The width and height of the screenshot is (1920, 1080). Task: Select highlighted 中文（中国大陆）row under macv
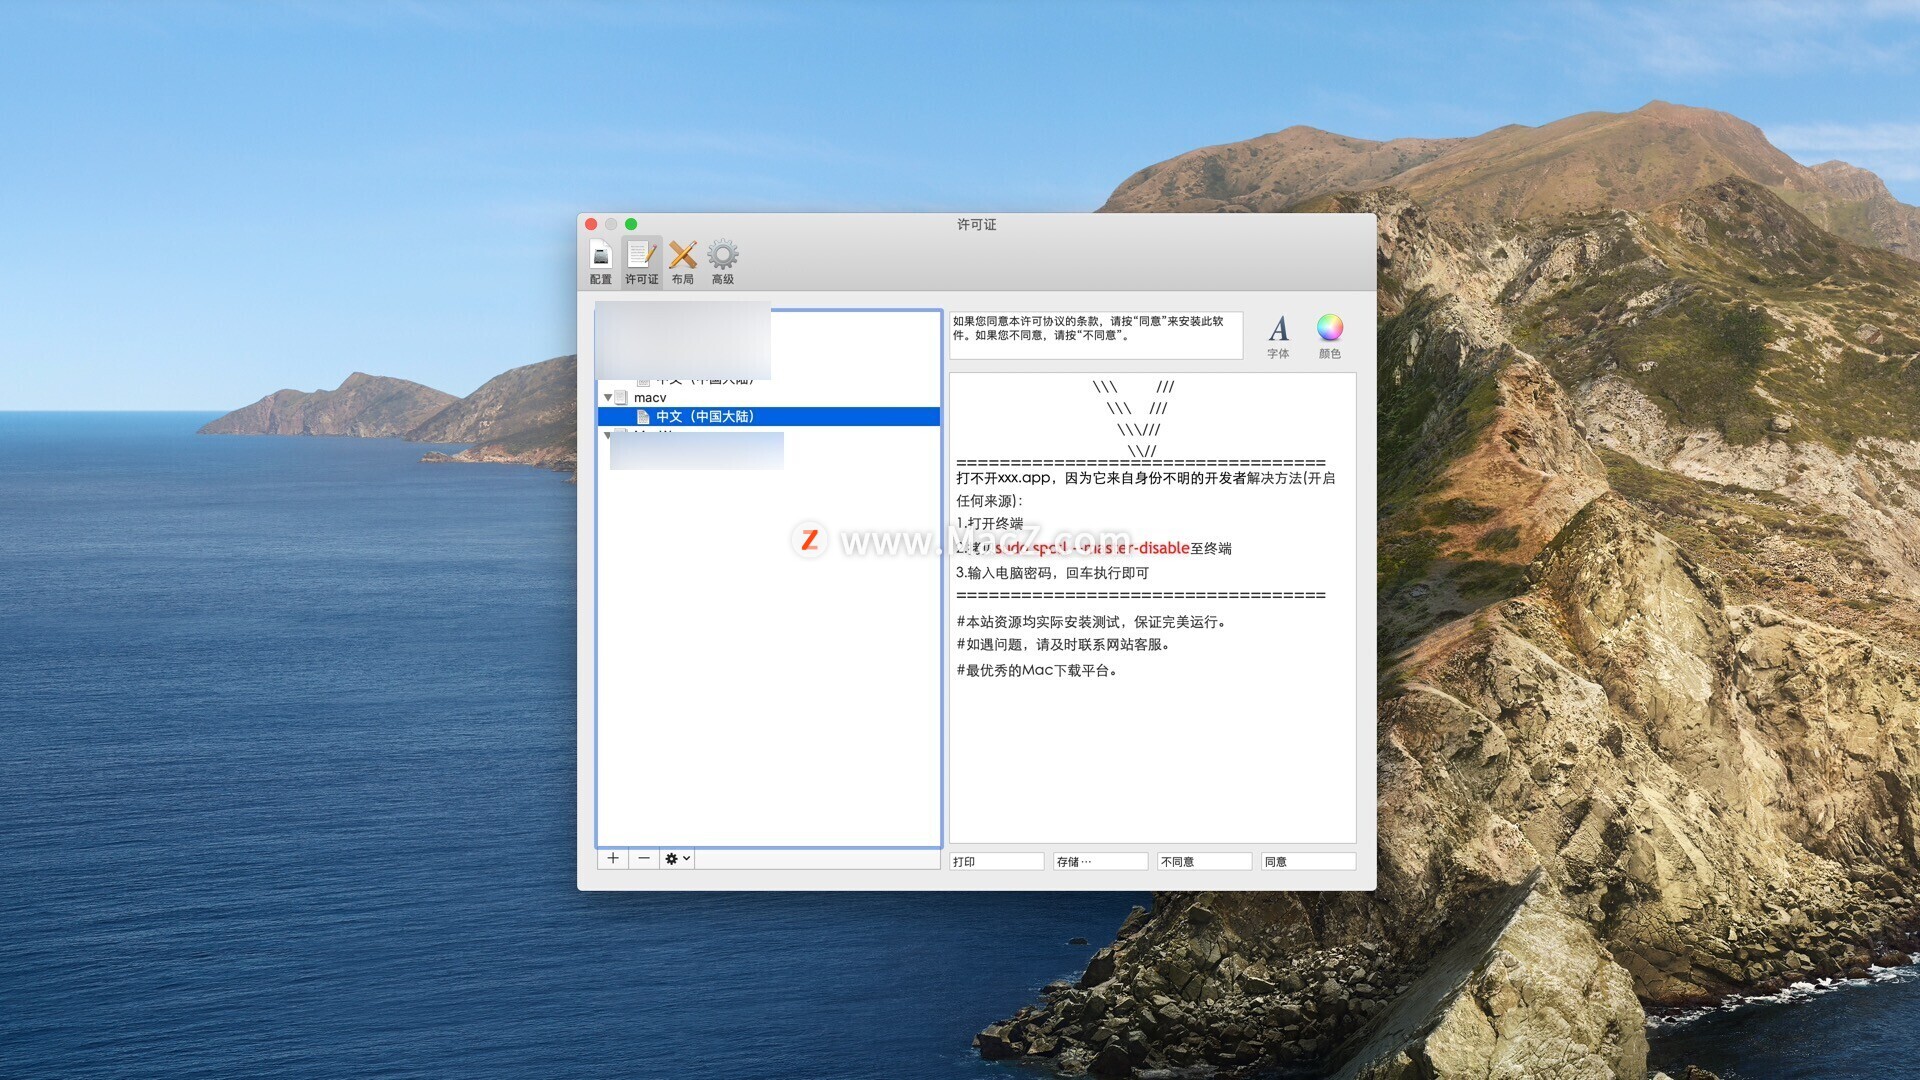tap(768, 417)
